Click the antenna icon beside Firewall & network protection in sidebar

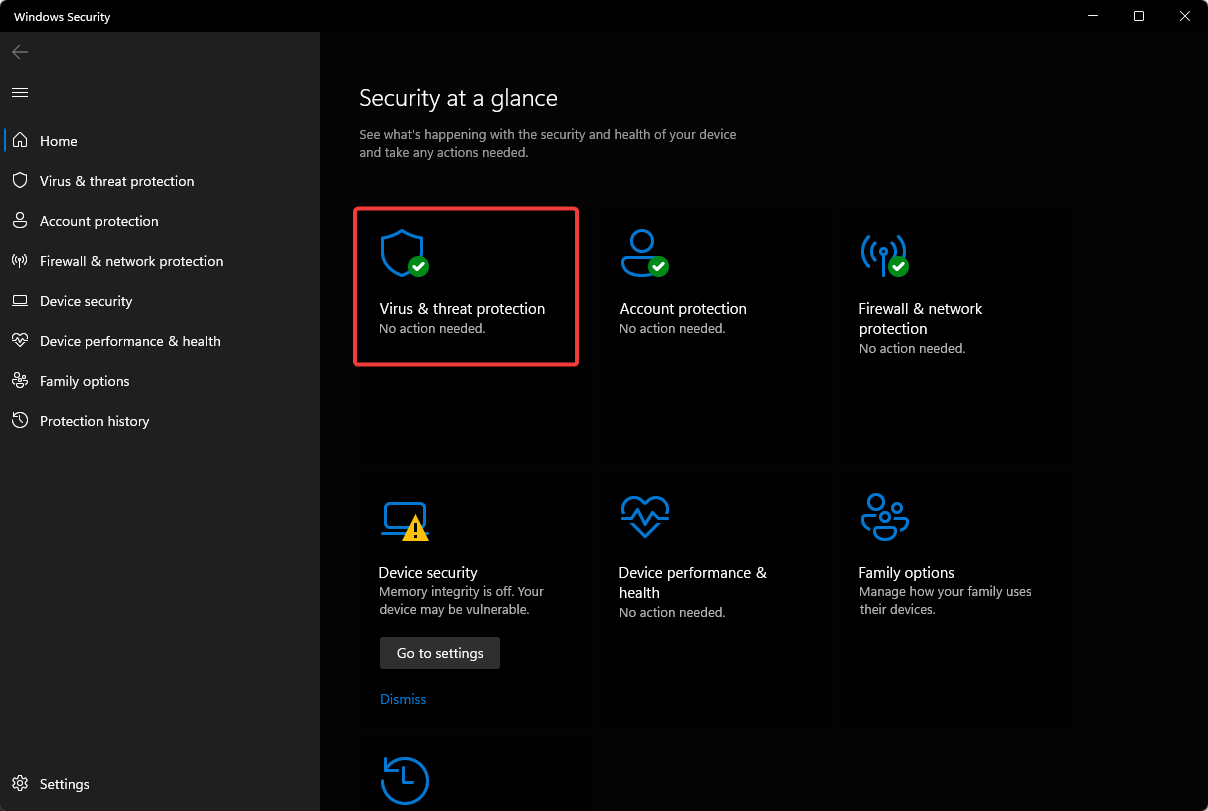point(20,261)
